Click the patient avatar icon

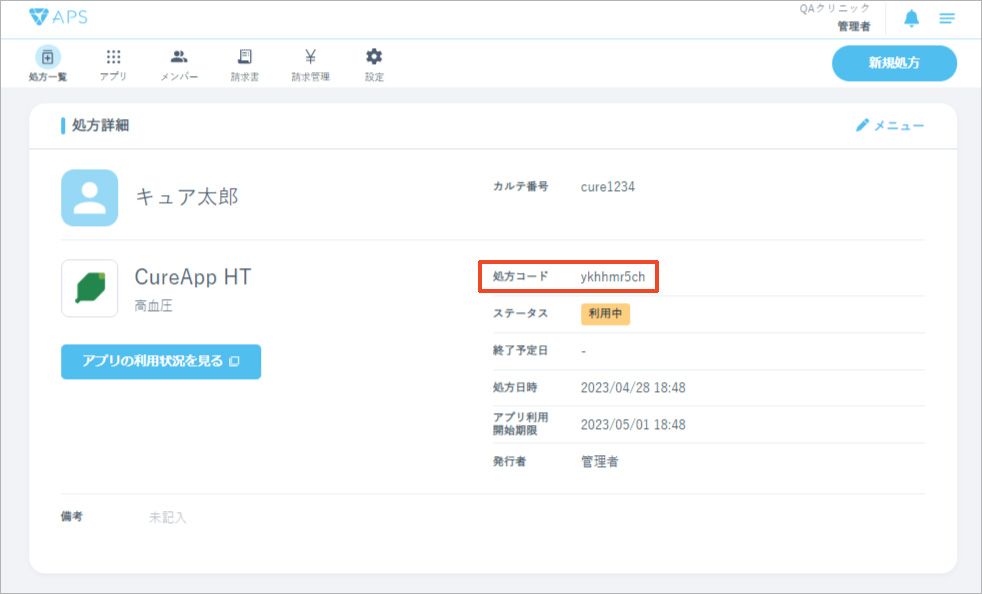point(90,197)
